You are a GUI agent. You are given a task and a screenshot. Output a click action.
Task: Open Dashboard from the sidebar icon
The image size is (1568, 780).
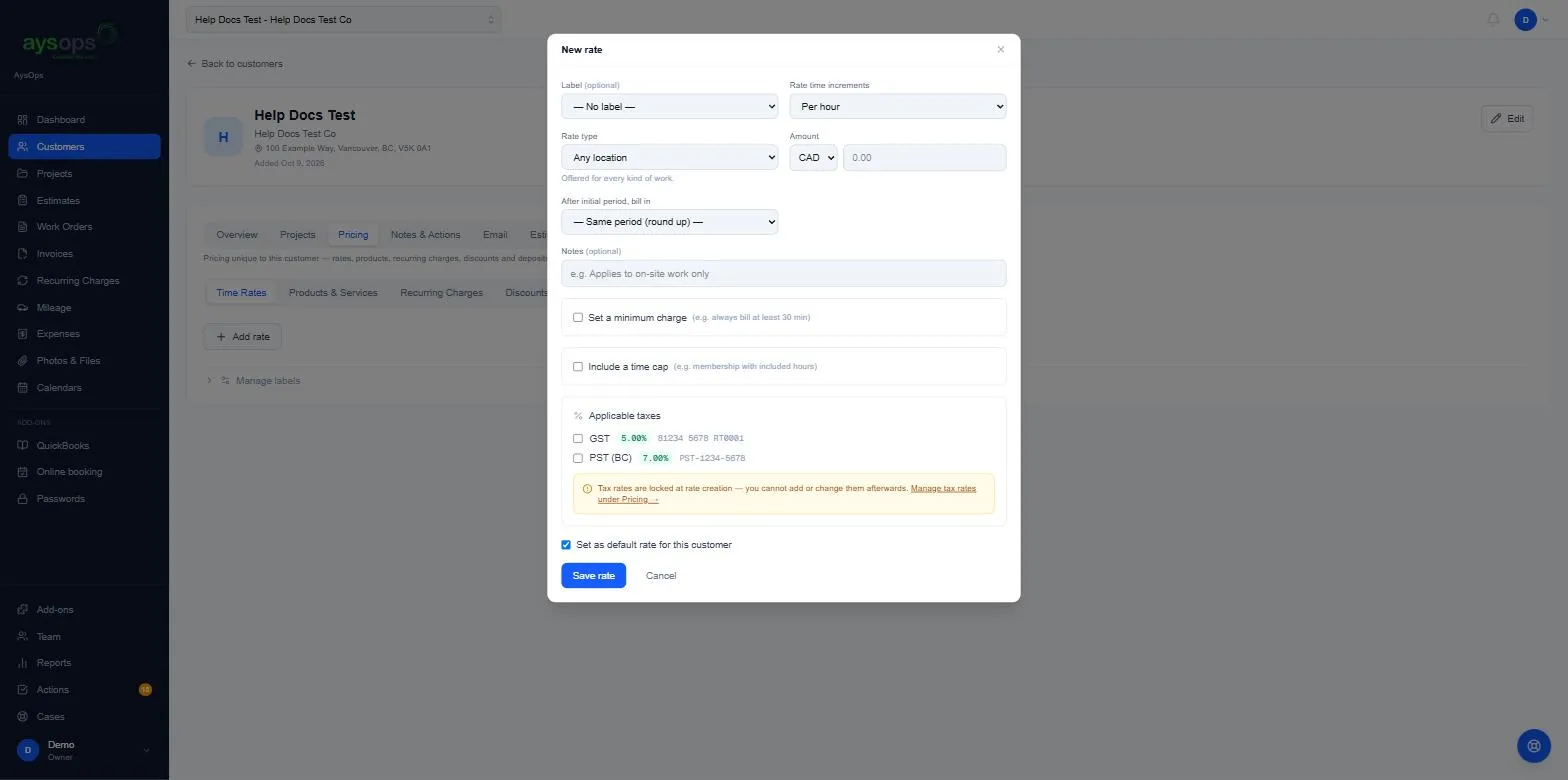point(23,120)
